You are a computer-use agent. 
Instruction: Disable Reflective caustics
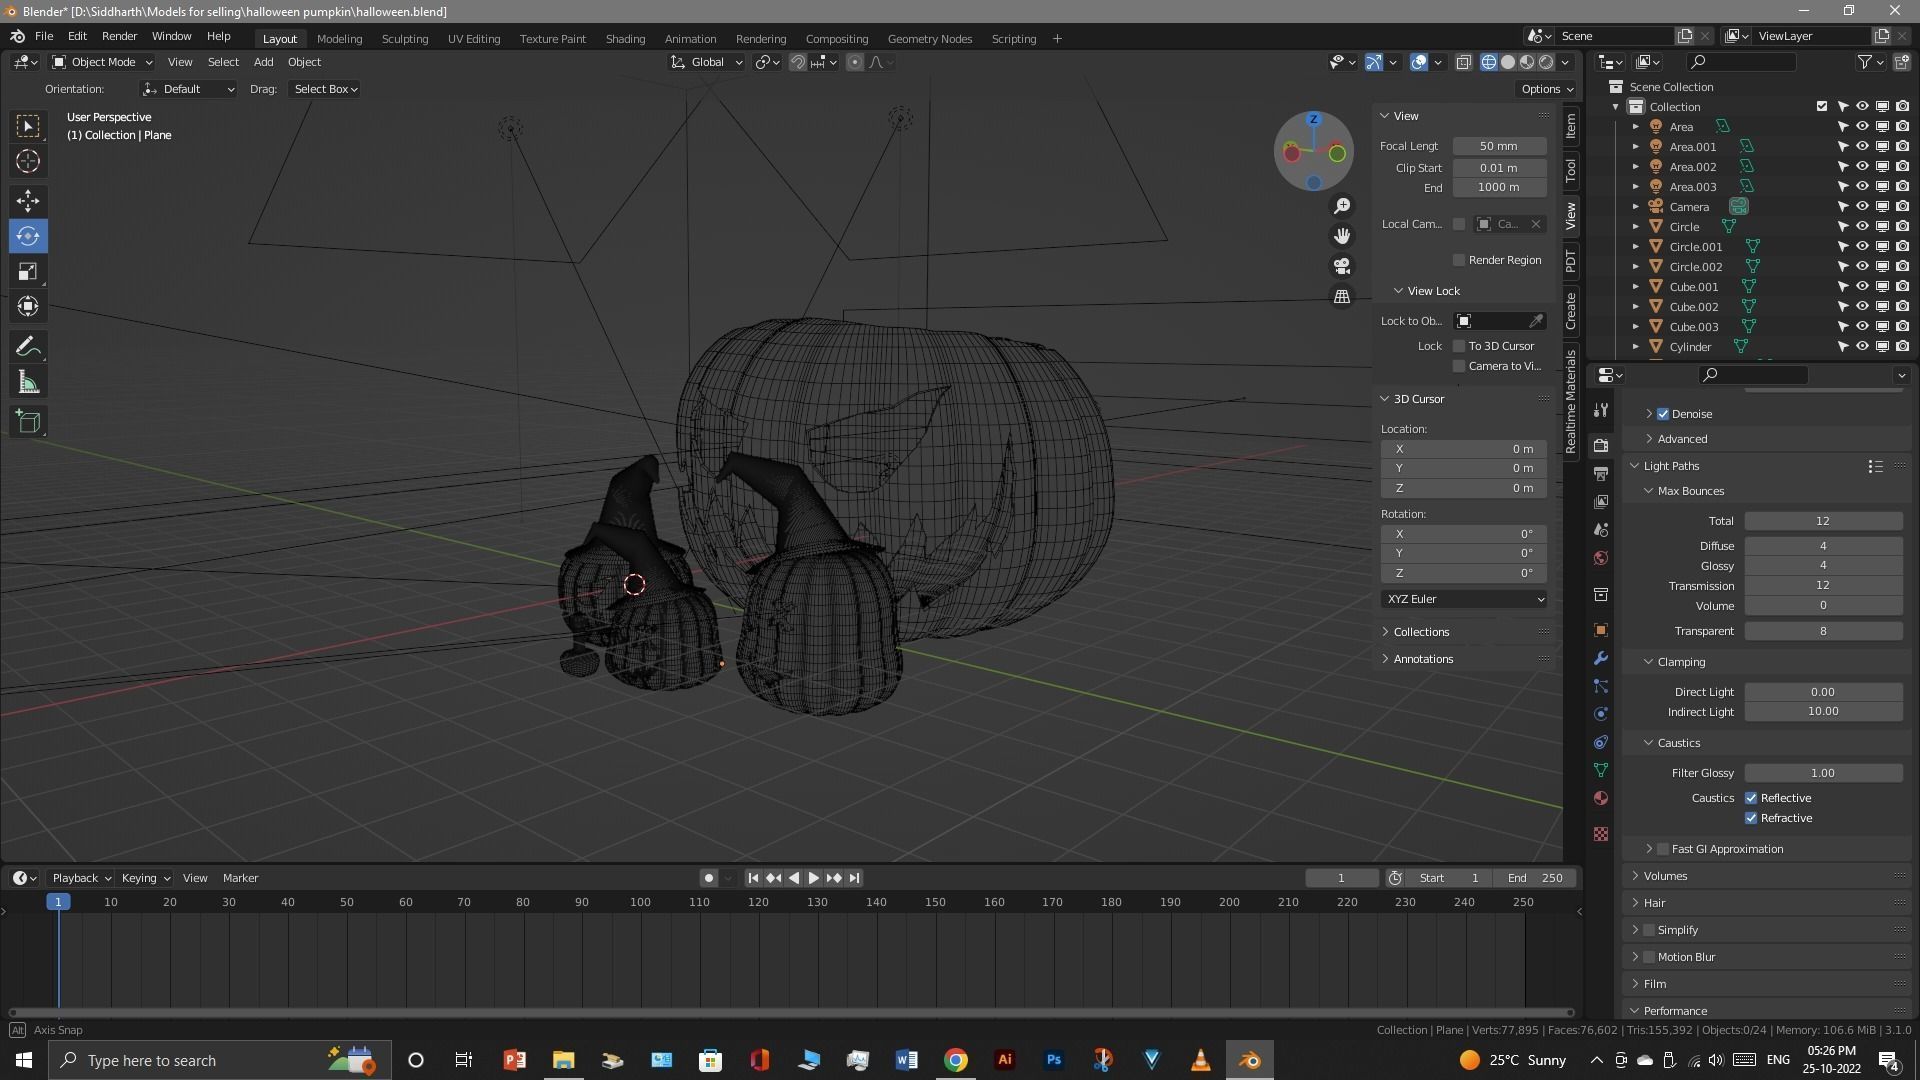[x=1751, y=798]
